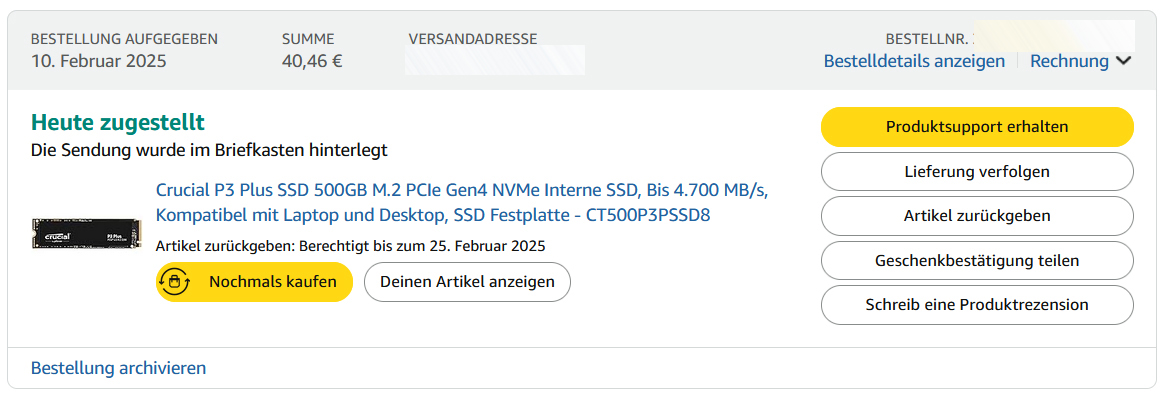Open the redacted Versandadresse name popover
Image resolution: width=1170 pixels, height=401 pixels.
pyautogui.click(x=495, y=60)
